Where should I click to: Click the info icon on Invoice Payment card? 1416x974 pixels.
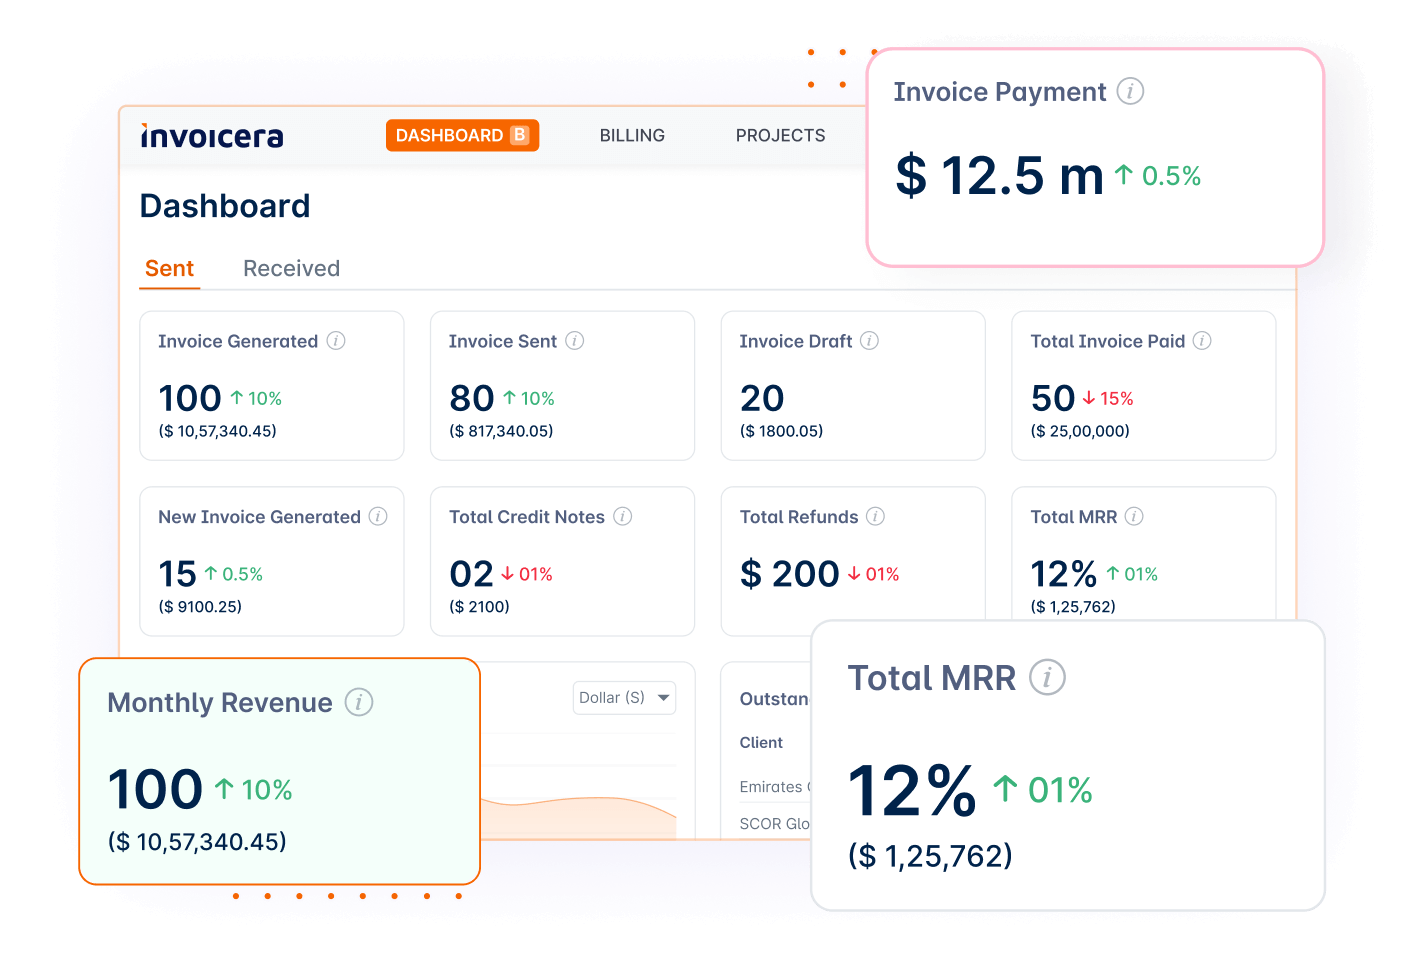1130,91
